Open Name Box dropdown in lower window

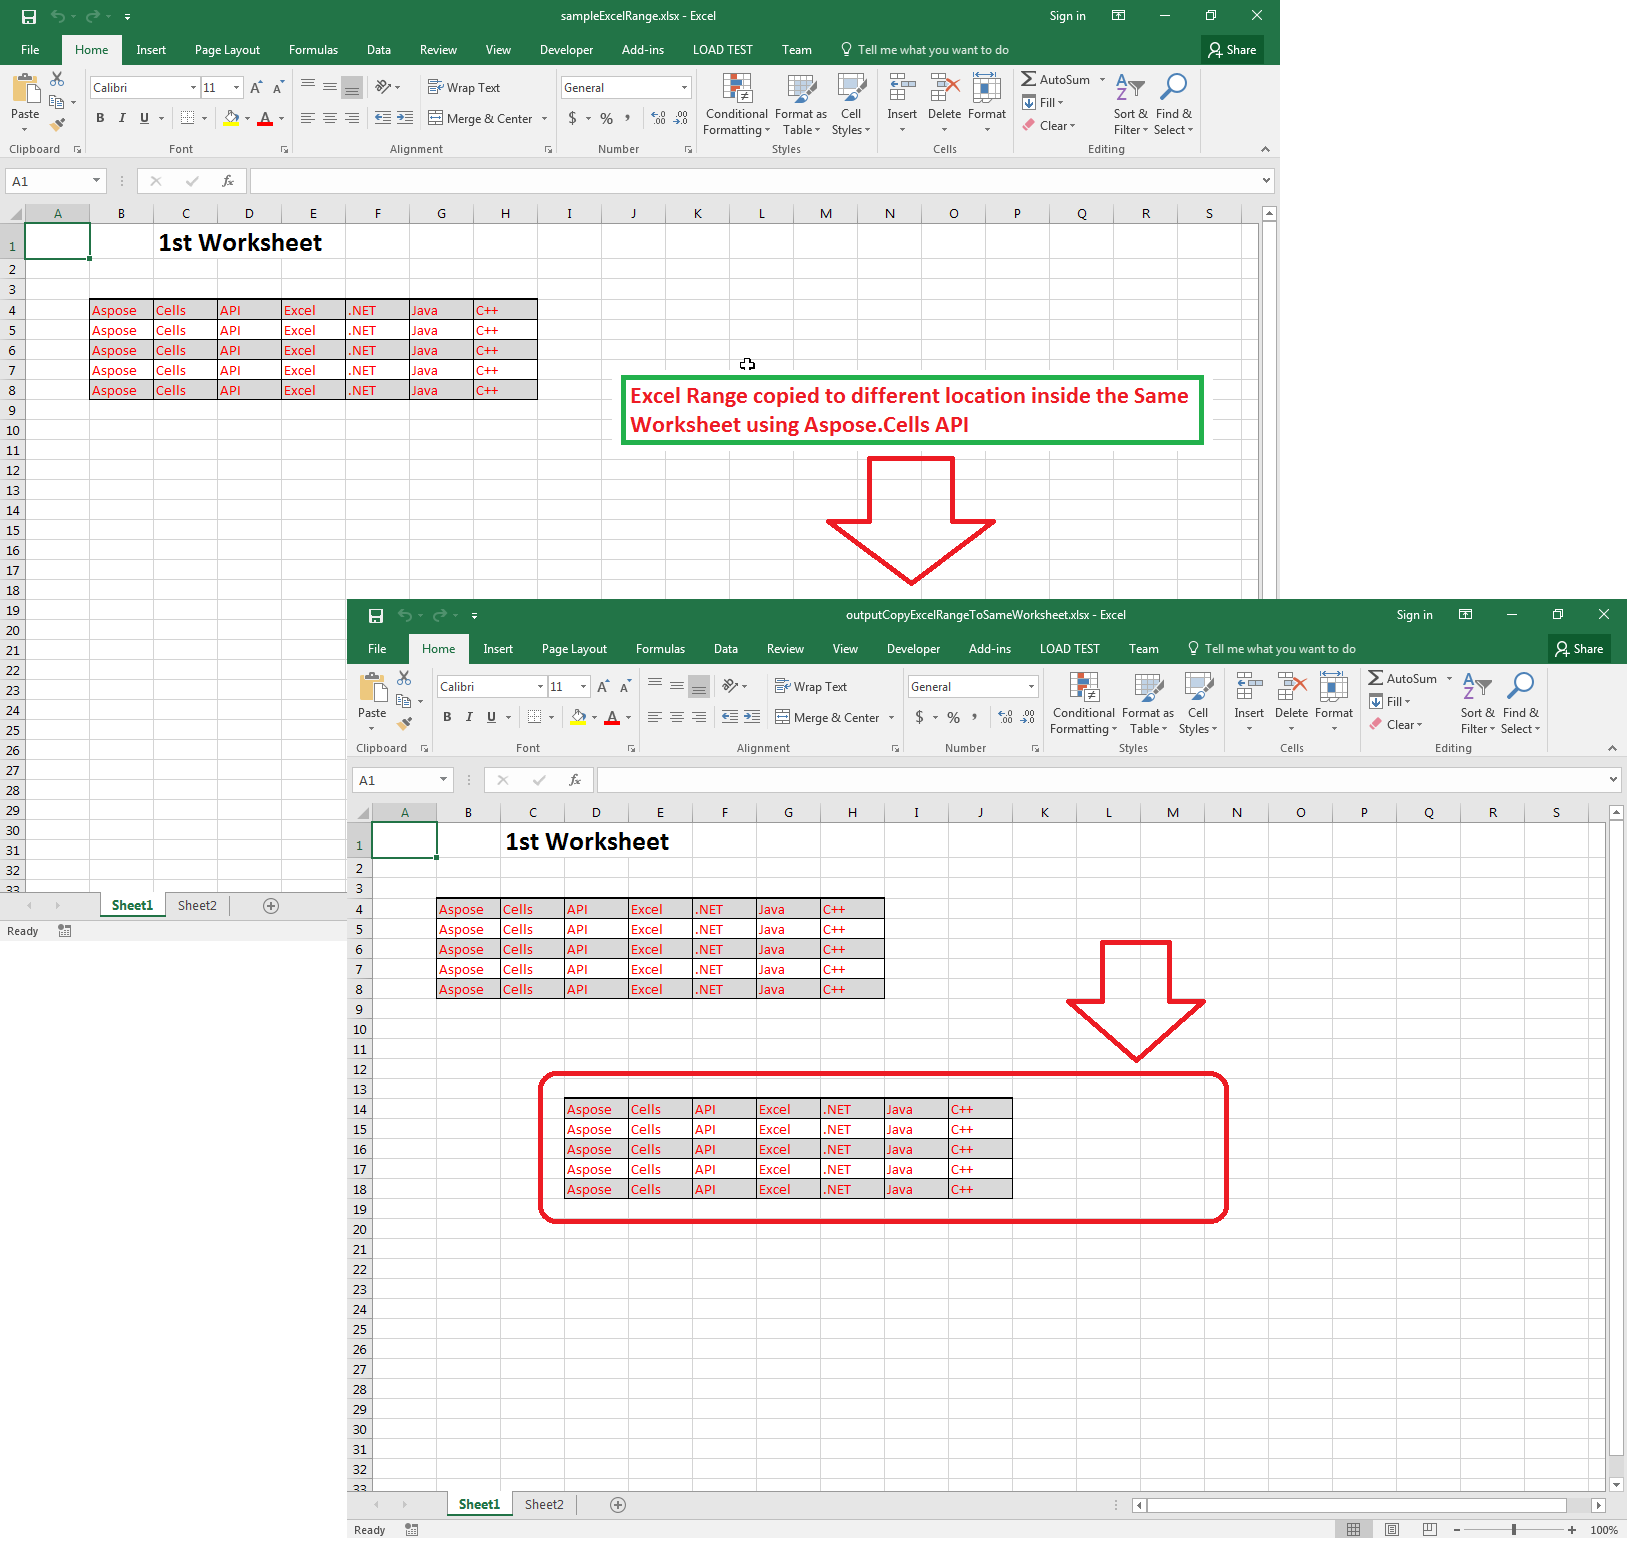pyautogui.click(x=443, y=780)
